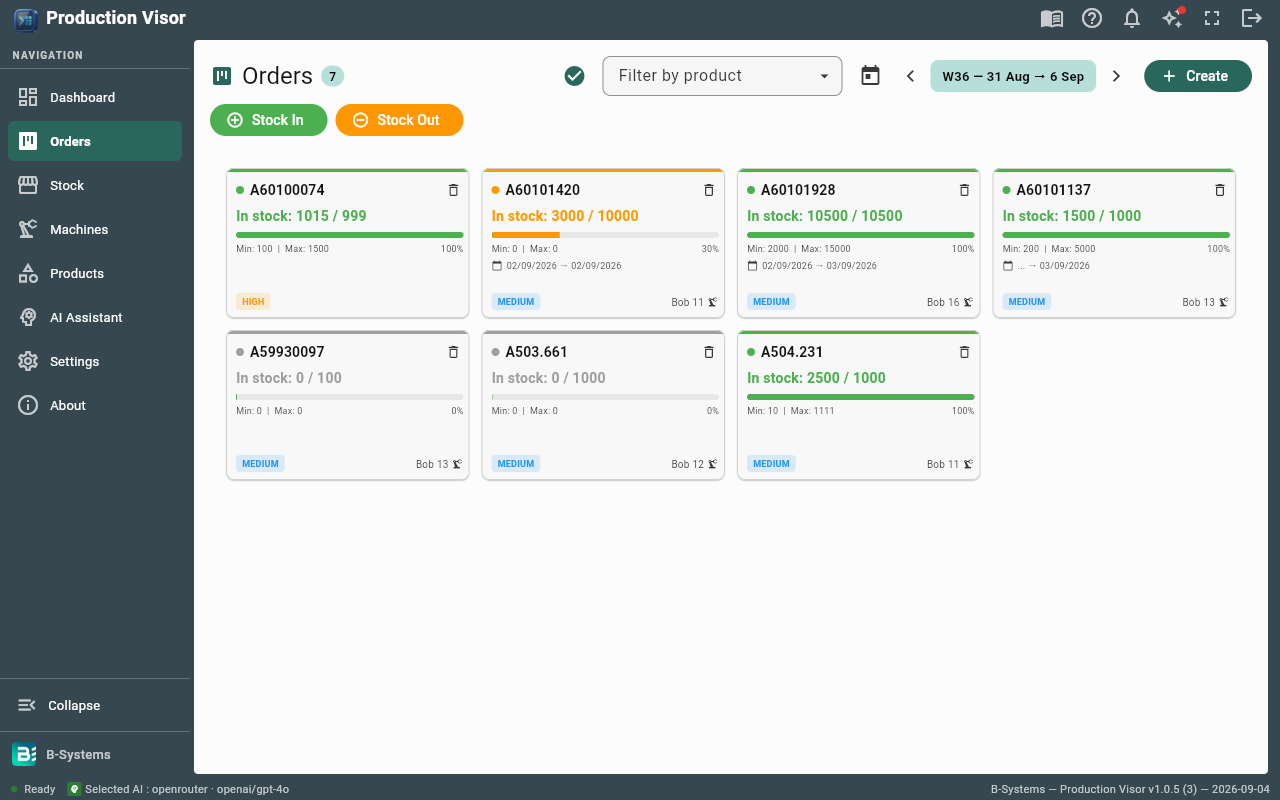The image size is (1280, 800).
Task: Click the A60101137 order title
Action: click(1053, 190)
